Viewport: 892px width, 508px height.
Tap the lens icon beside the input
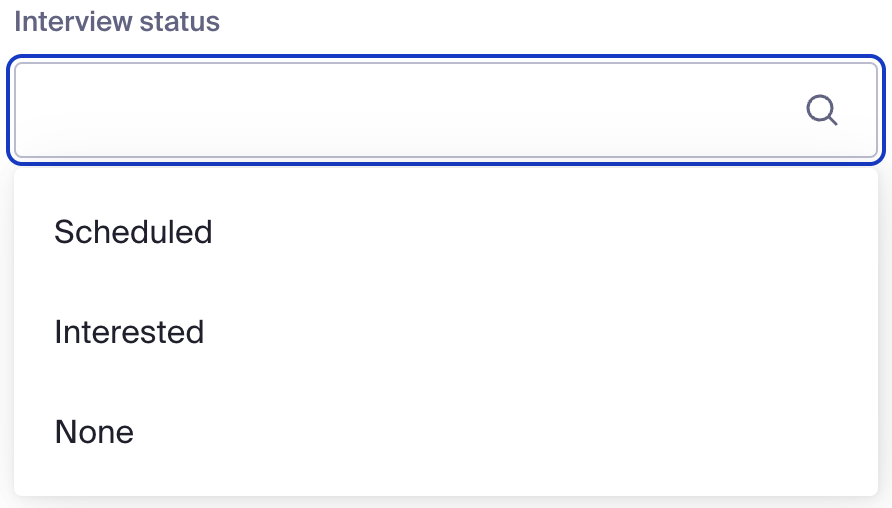click(x=821, y=110)
